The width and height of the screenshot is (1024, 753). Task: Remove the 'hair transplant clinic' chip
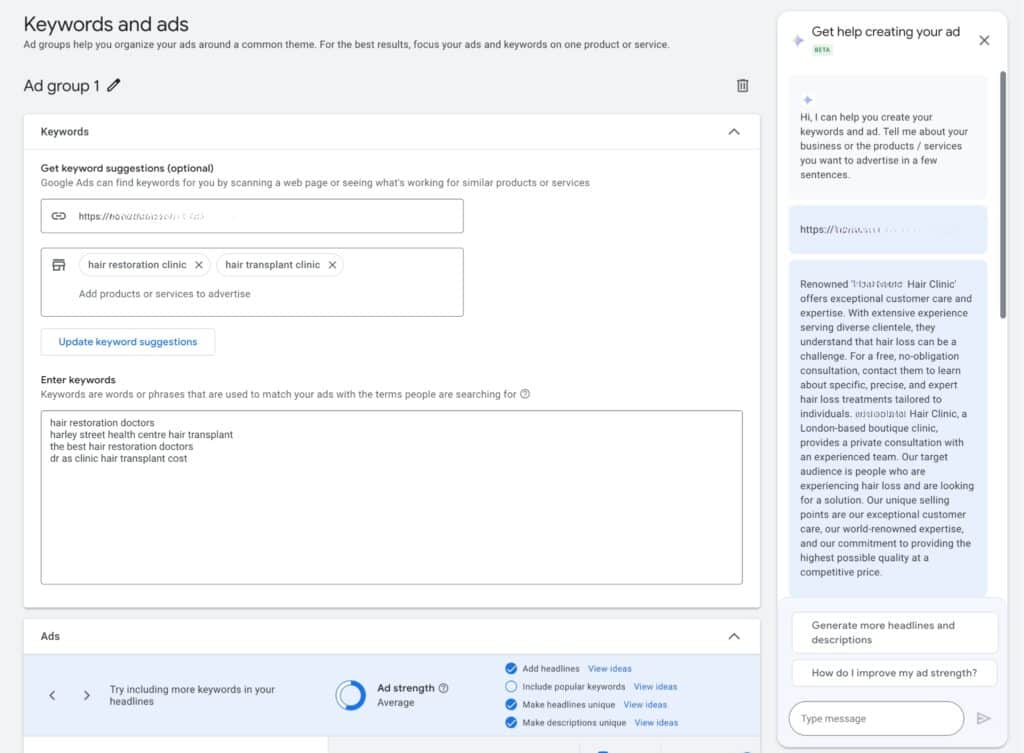(x=332, y=265)
